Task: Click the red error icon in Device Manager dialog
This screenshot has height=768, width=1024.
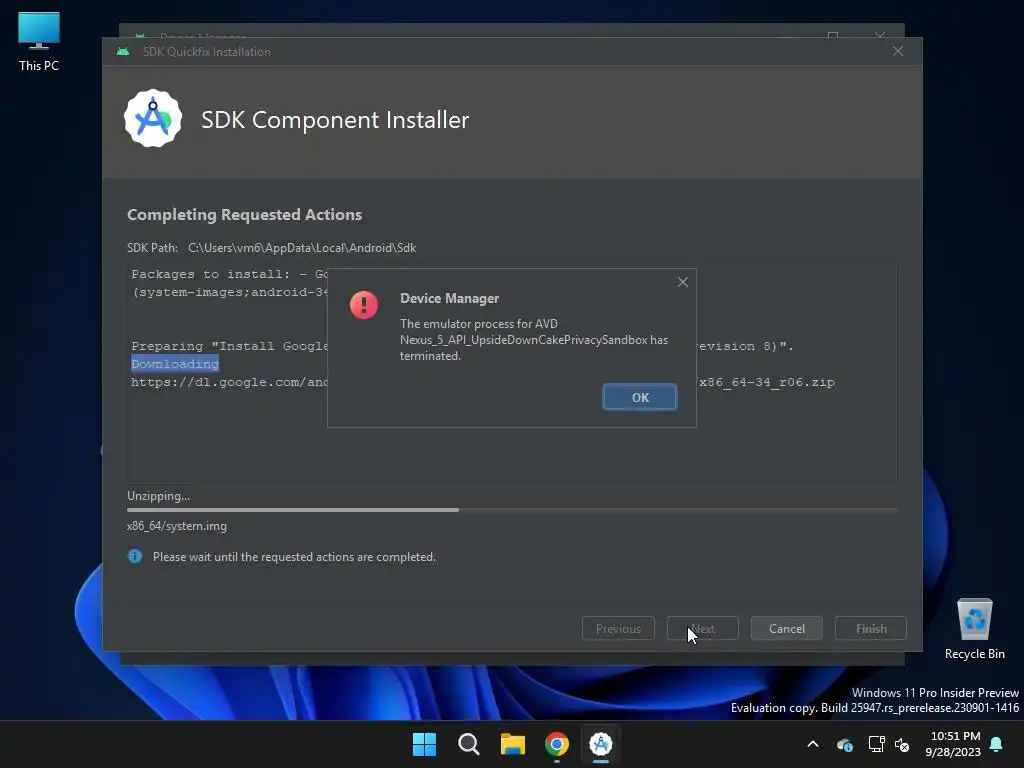Action: tap(364, 305)
